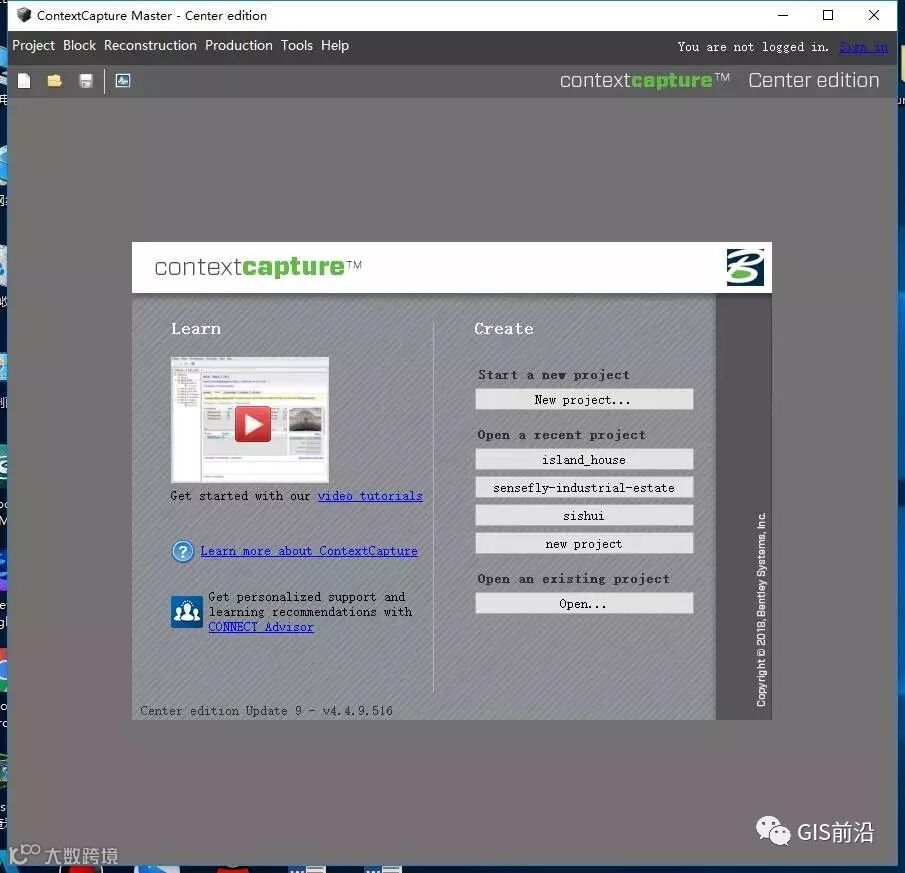Play the video tutorial thumbnail

[250, 419]
